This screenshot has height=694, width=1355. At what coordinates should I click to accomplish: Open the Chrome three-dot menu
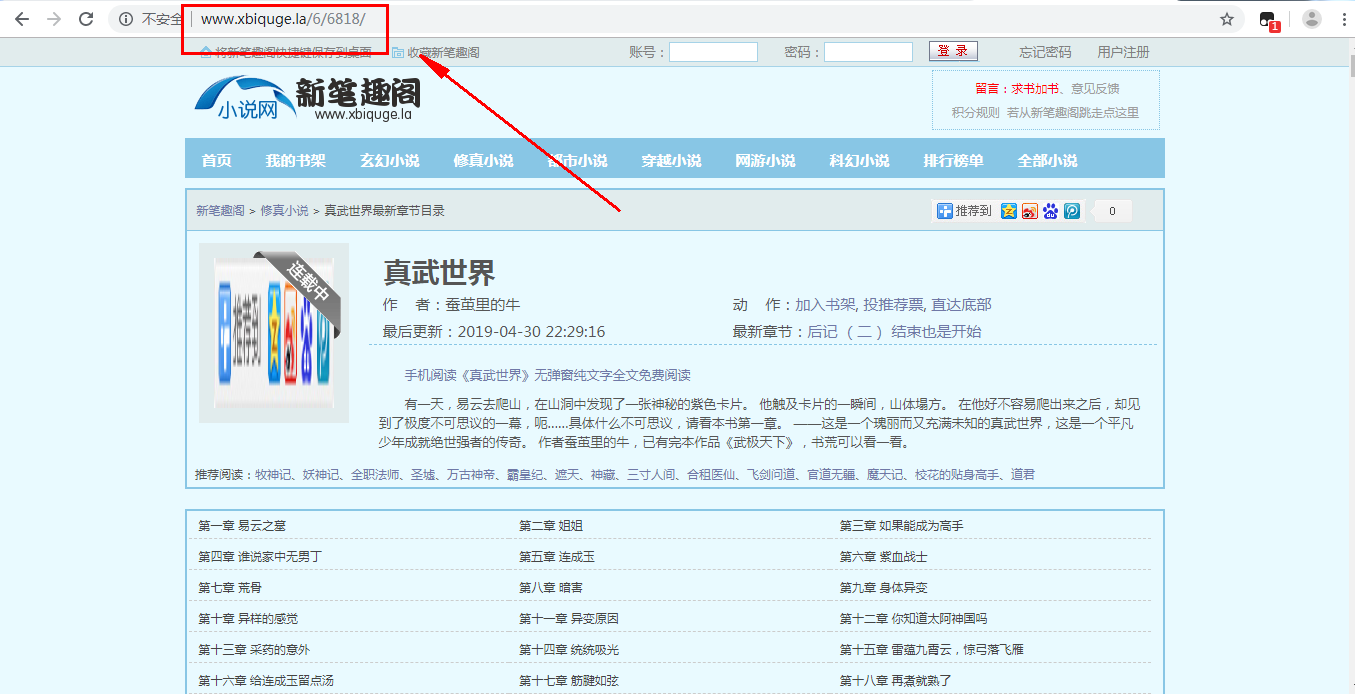1343,19
